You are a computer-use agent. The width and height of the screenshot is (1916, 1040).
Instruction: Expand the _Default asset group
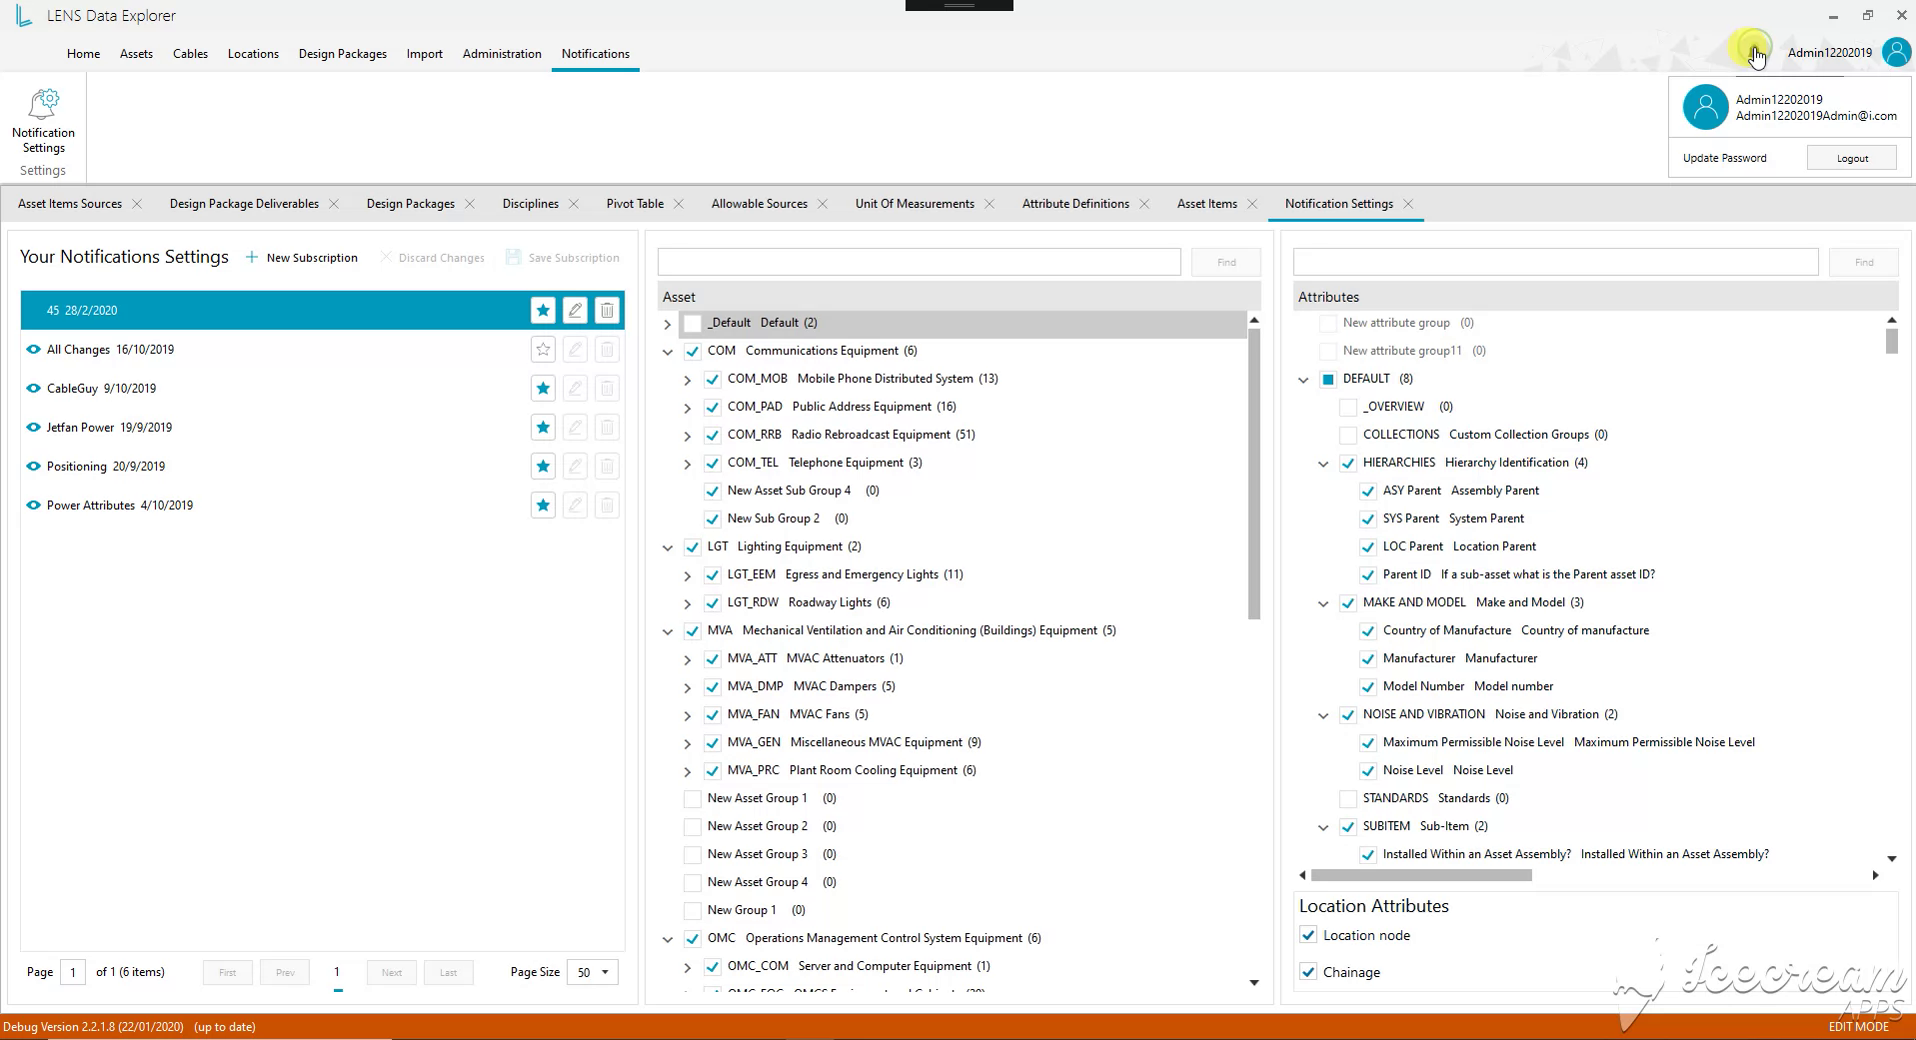[x=667, y=324]
